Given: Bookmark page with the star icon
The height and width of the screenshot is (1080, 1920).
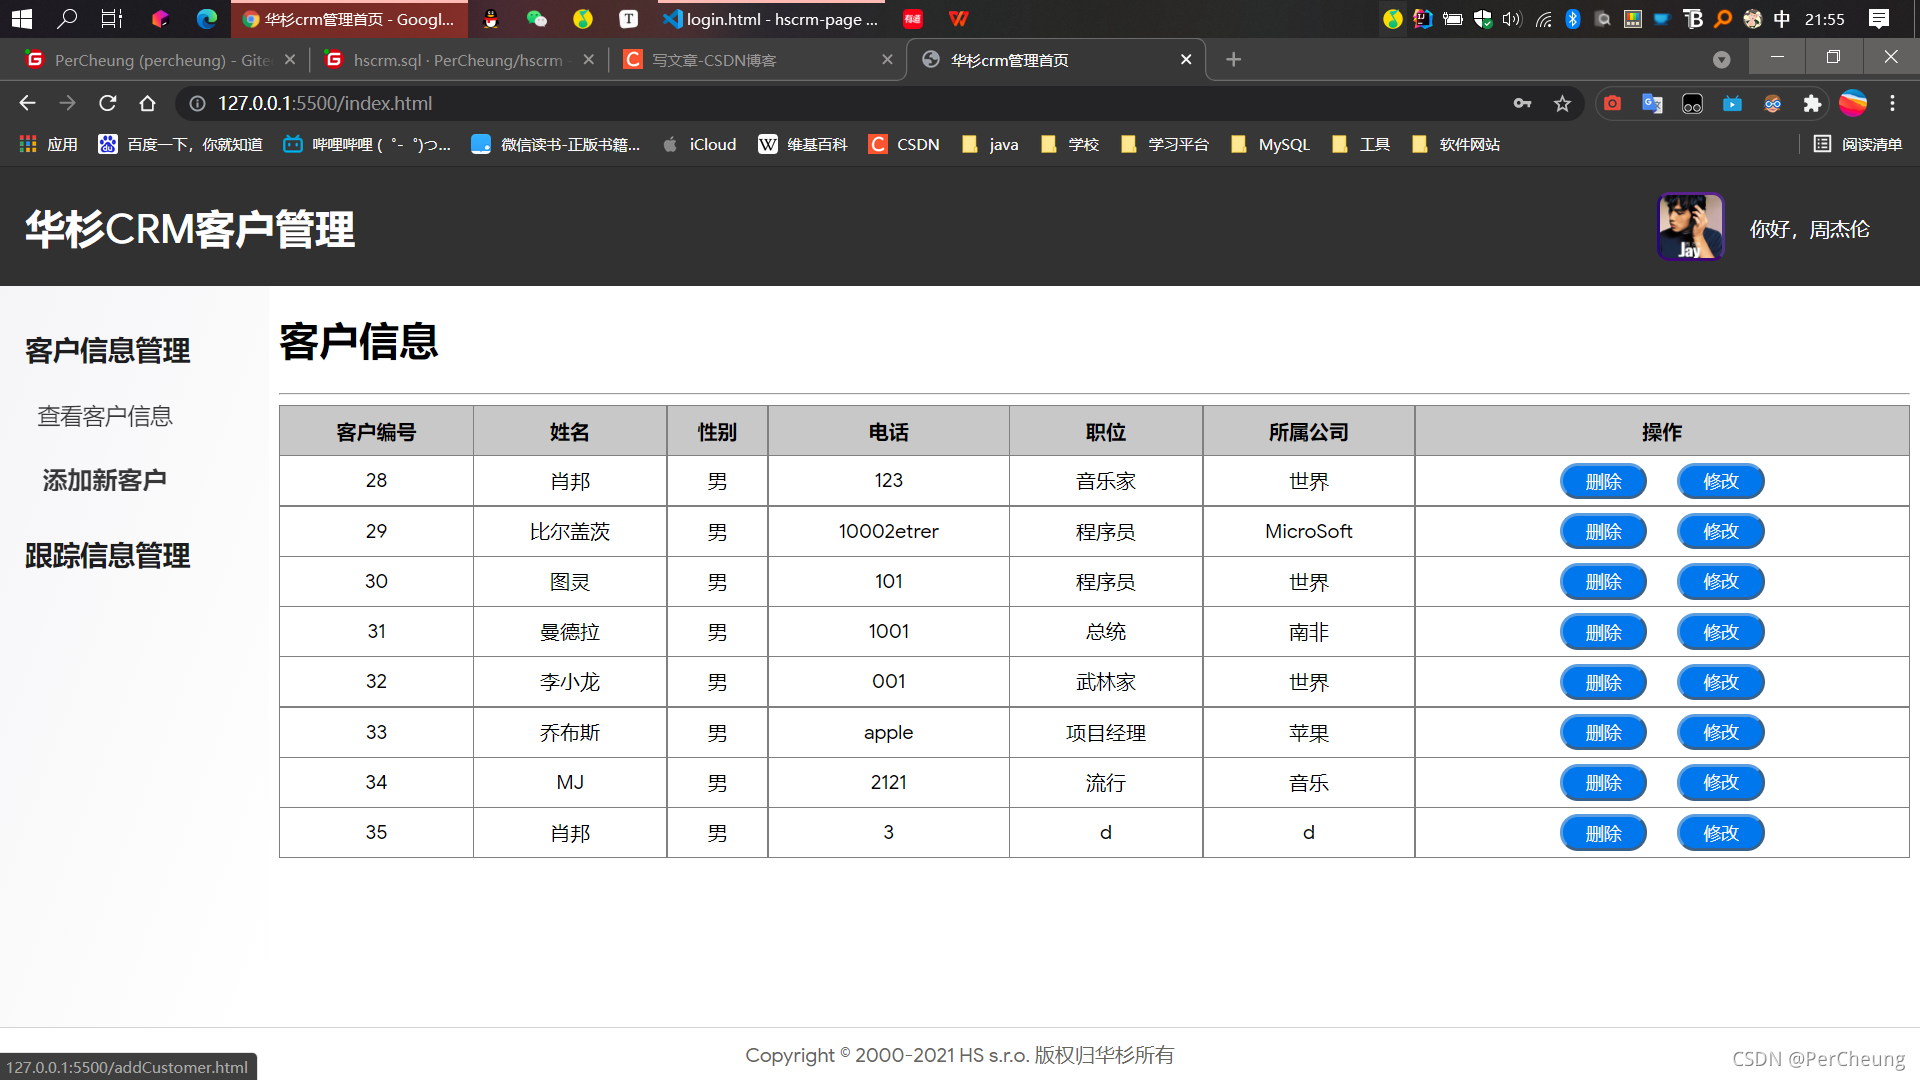Looking at the screenshot, I should coord(1562,103).
